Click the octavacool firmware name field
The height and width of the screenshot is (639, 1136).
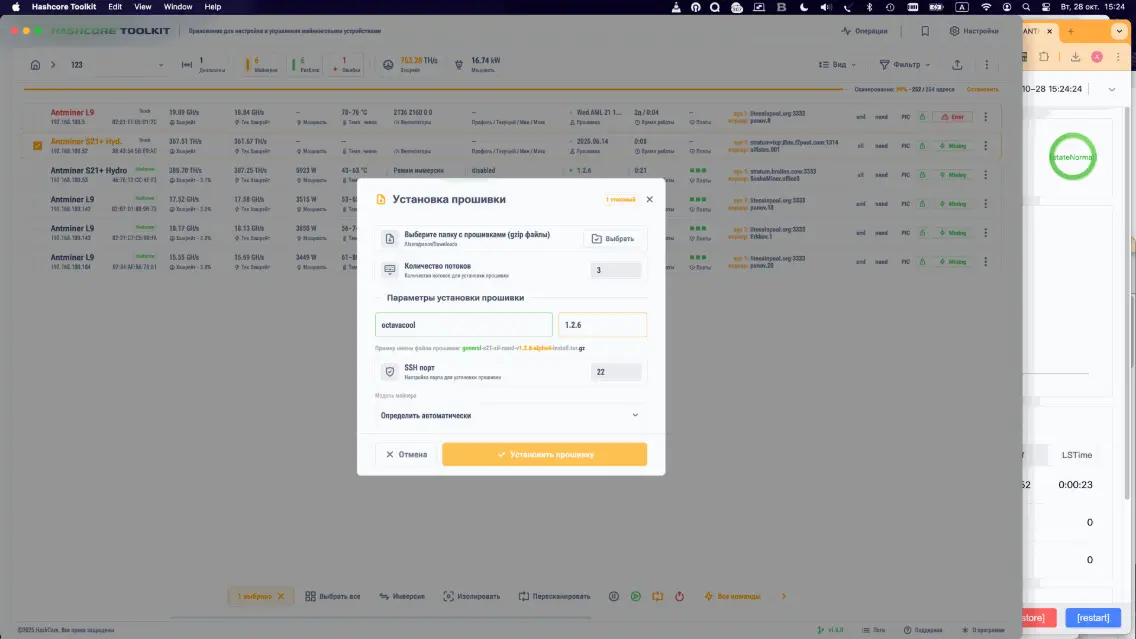click(463, 325)
